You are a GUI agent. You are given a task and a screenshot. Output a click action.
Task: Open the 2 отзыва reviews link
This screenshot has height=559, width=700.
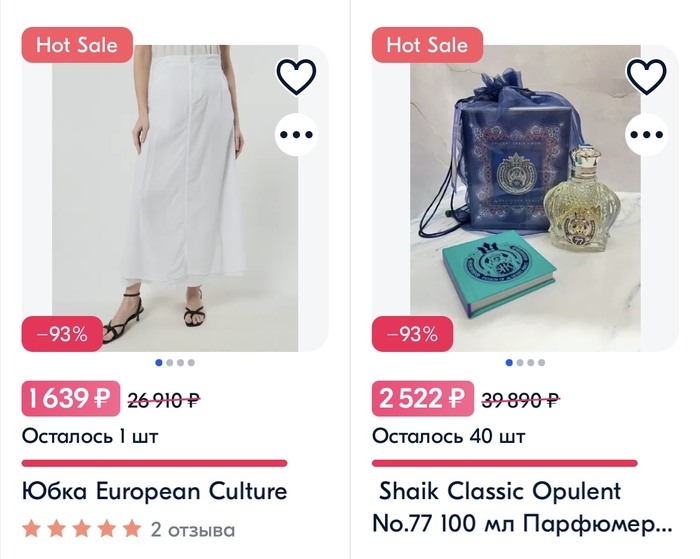pyautogui.click(x=192, y=530)
